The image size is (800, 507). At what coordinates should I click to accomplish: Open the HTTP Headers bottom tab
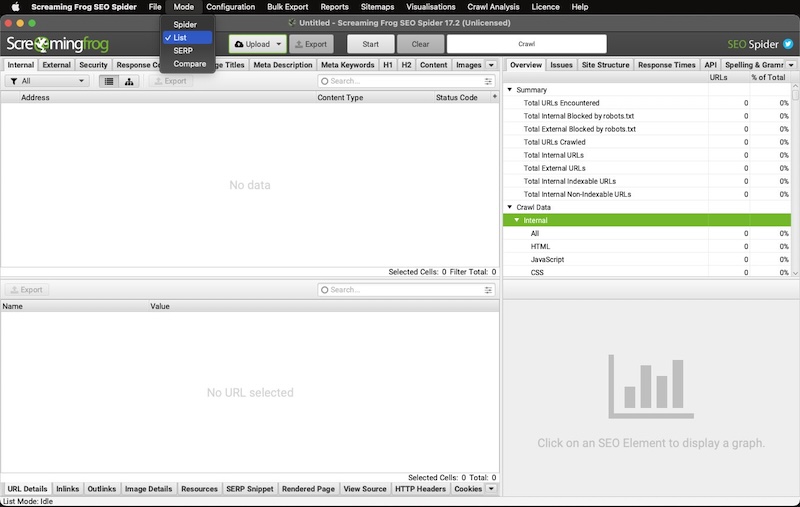point(420,489)
